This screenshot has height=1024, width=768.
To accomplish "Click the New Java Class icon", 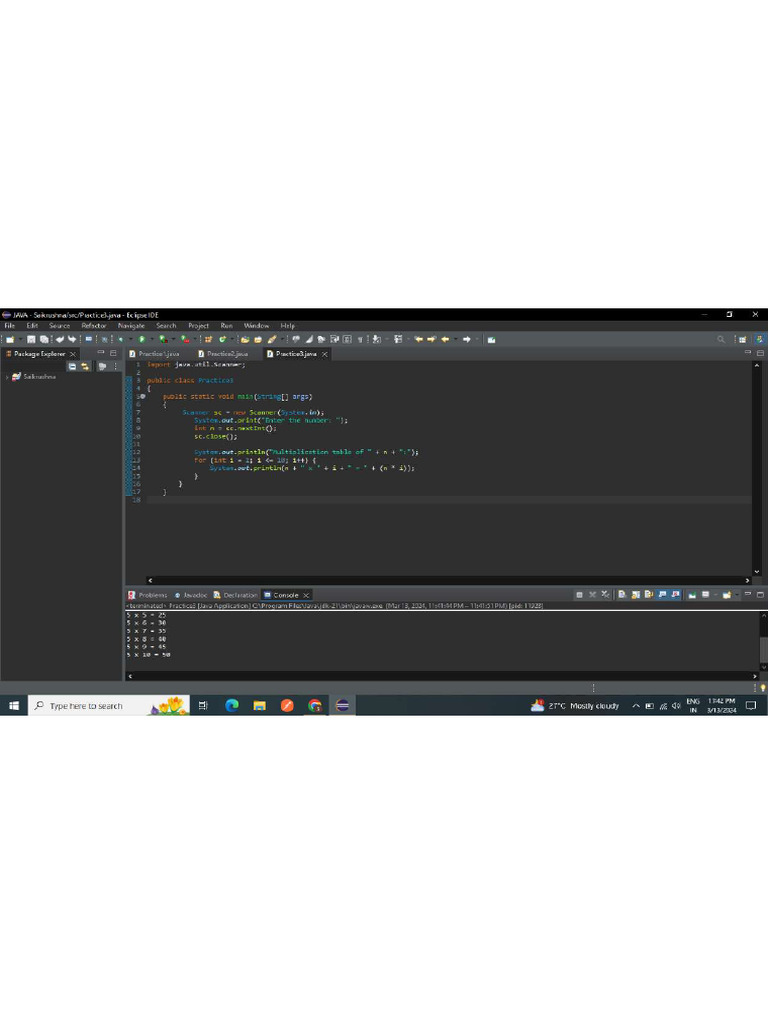I will (223, 340).
